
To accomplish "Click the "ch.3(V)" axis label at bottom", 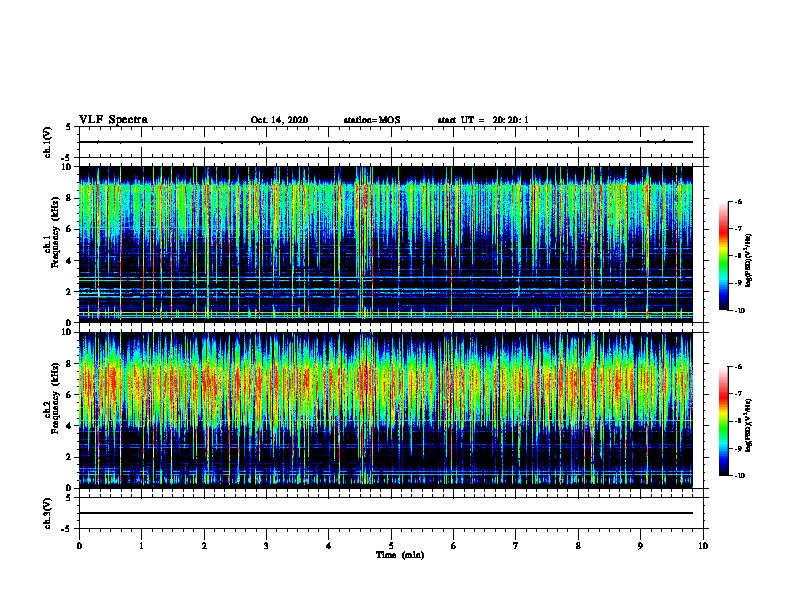I will pos(48,513).
